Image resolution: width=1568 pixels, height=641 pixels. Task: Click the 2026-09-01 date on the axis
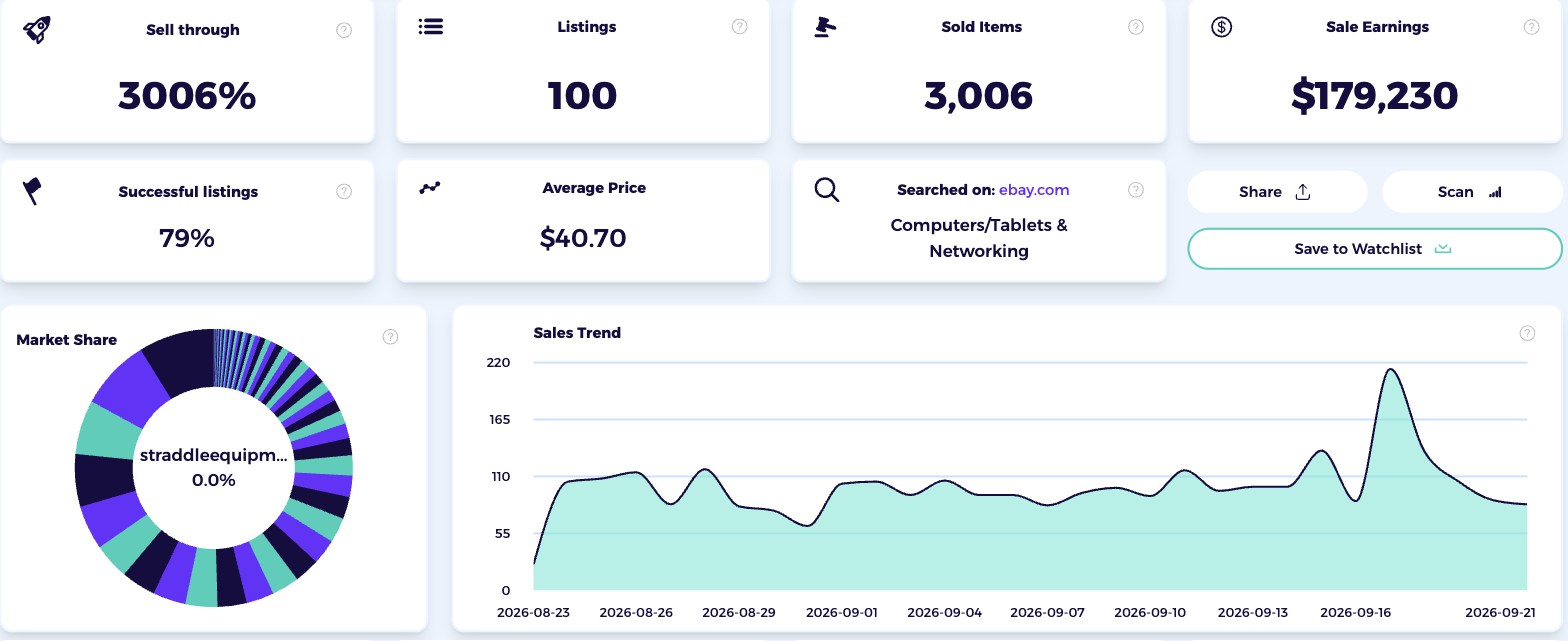point(842,612)
